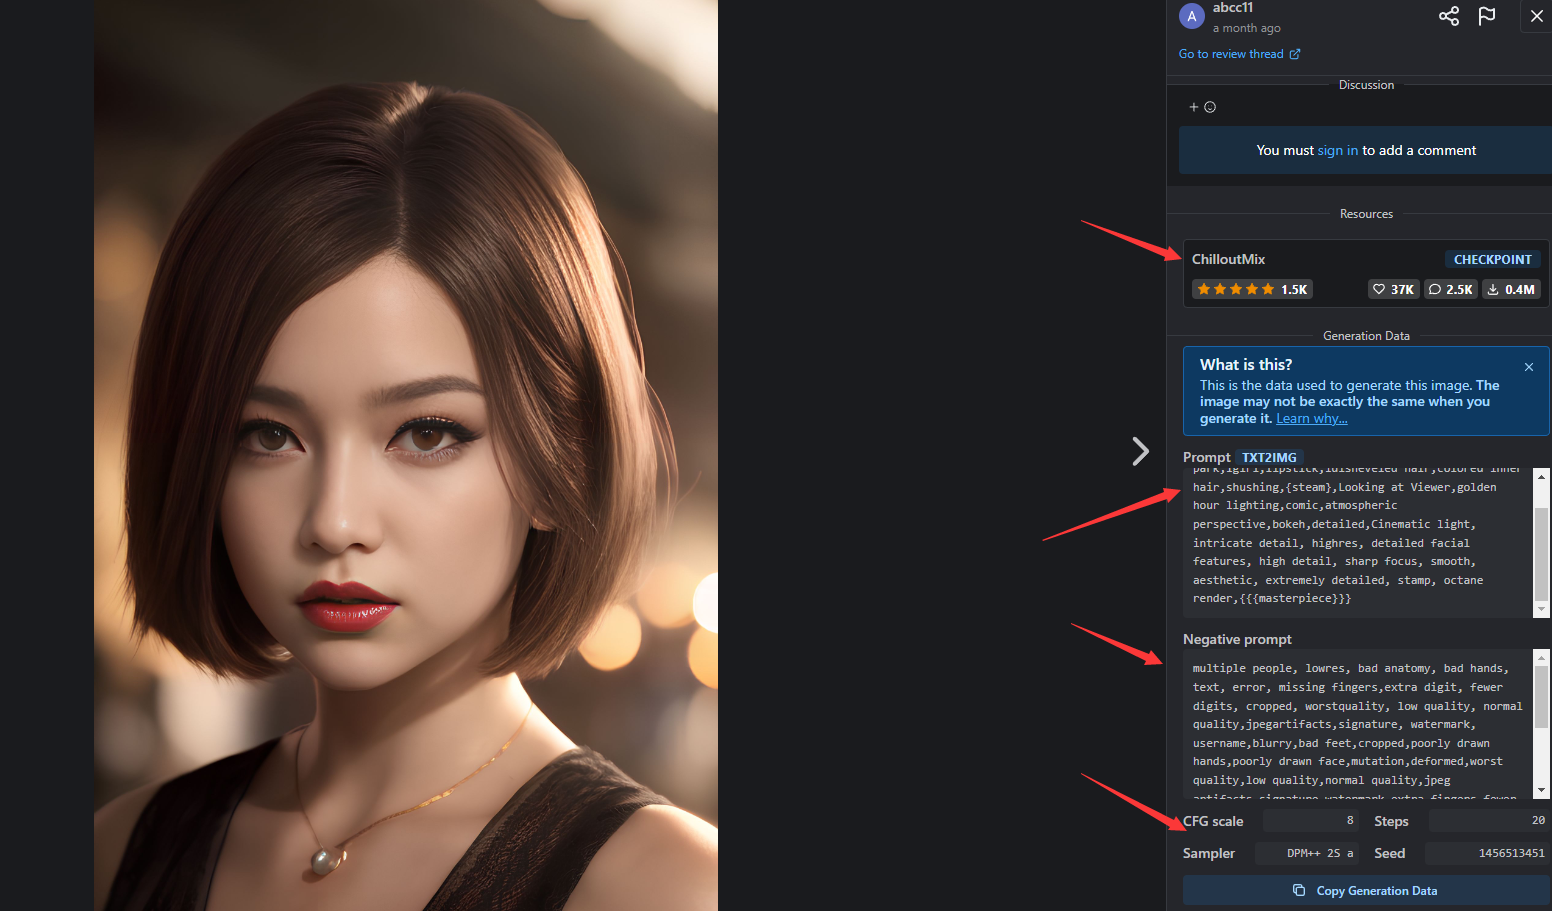Dismiss the "What is this?" info box
The width and height of the screenshot is (1552, 911).
click(1528, 367)
